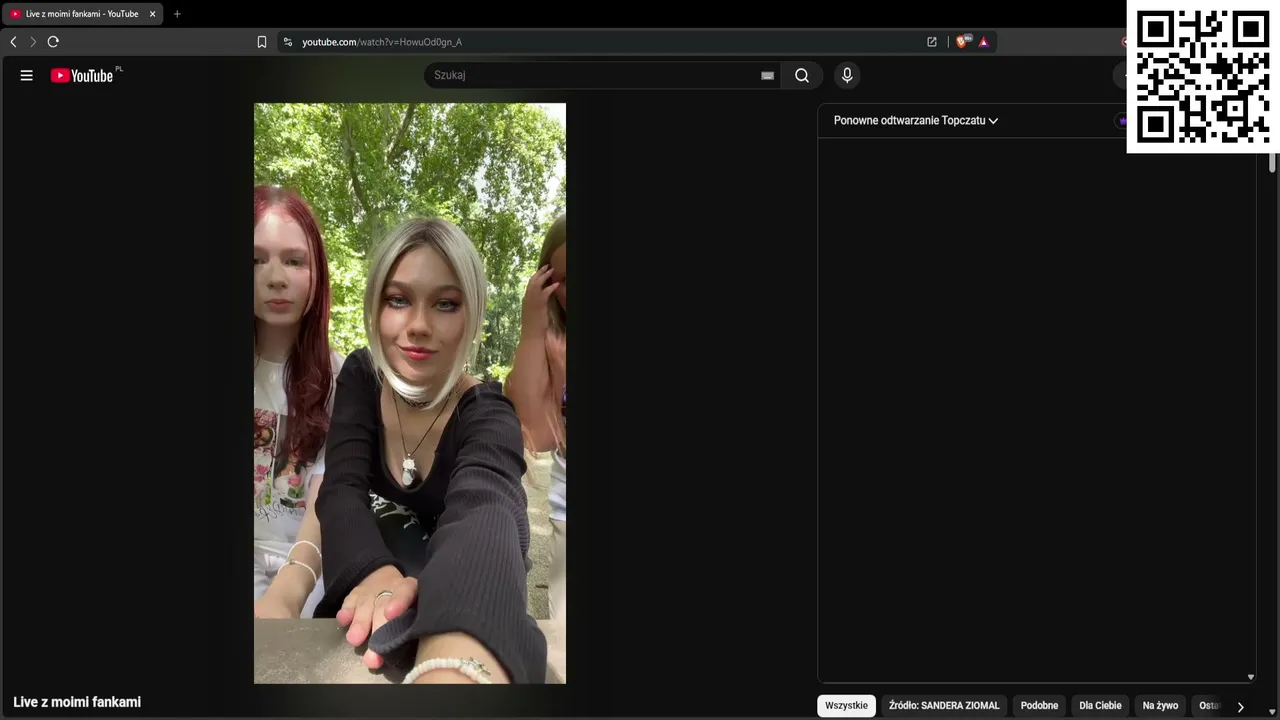Go back to the previous page

(x=13, y=42)
